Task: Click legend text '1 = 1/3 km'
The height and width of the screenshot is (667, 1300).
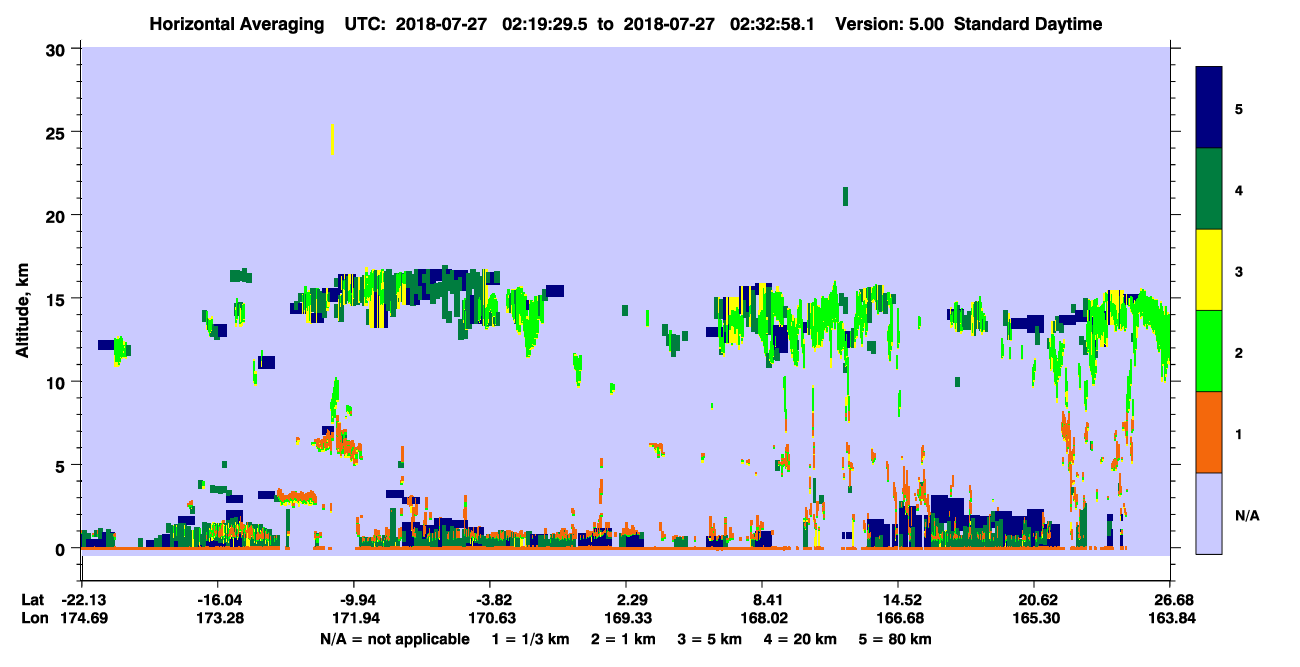Action: click(530, 639)
